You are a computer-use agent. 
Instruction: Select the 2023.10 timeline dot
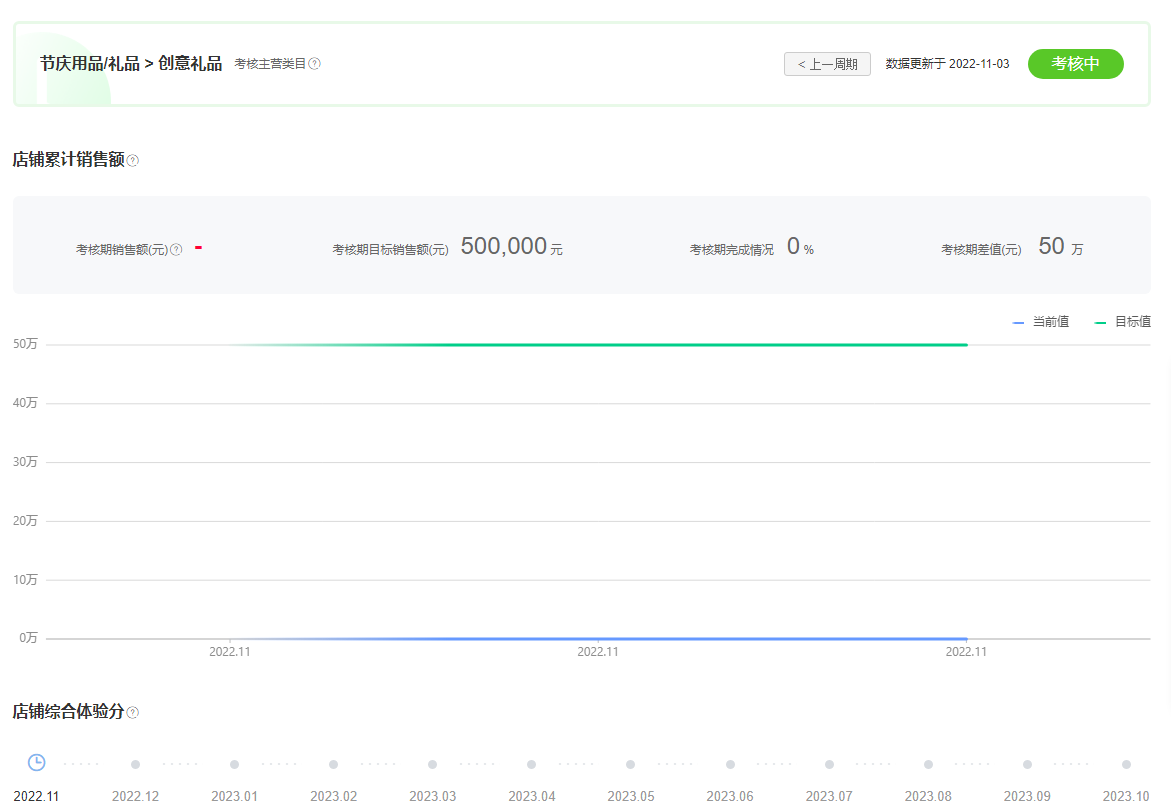[1126, 764]
